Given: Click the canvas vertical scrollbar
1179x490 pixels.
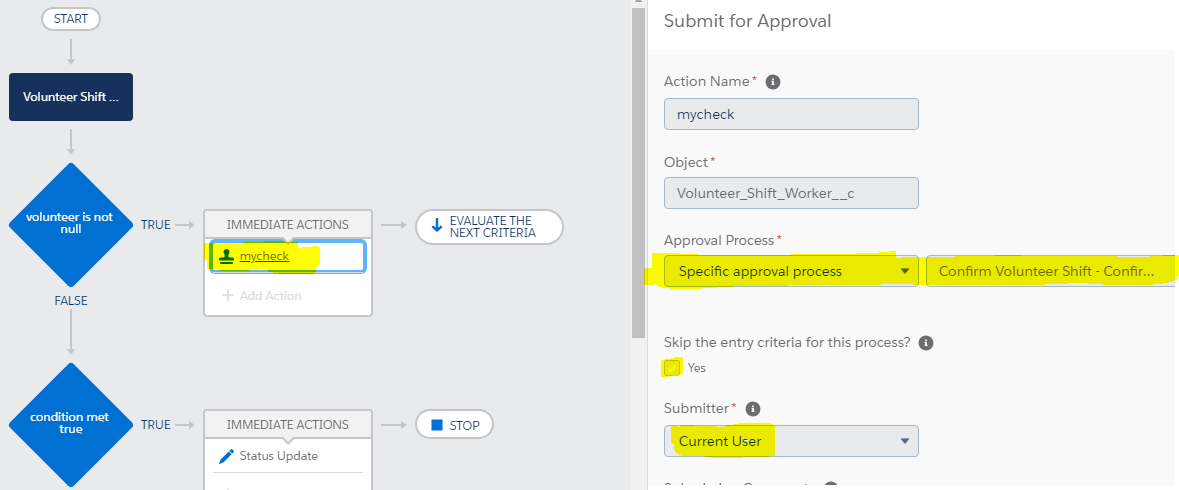Looking at the screenshot, I should [x=638, y=170].
